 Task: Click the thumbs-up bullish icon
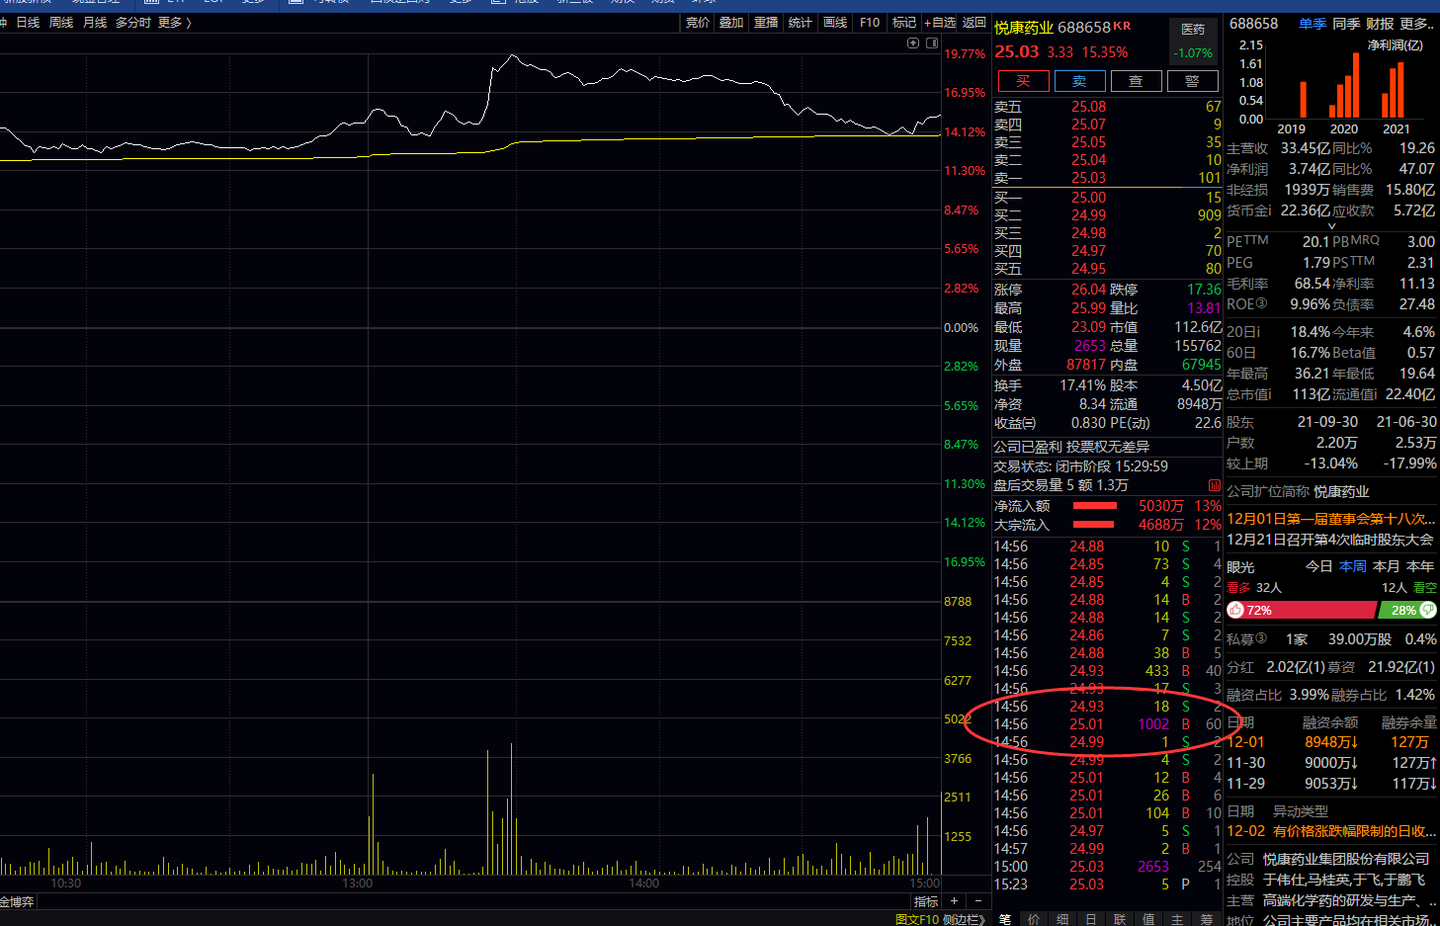tap(1236, 610)
